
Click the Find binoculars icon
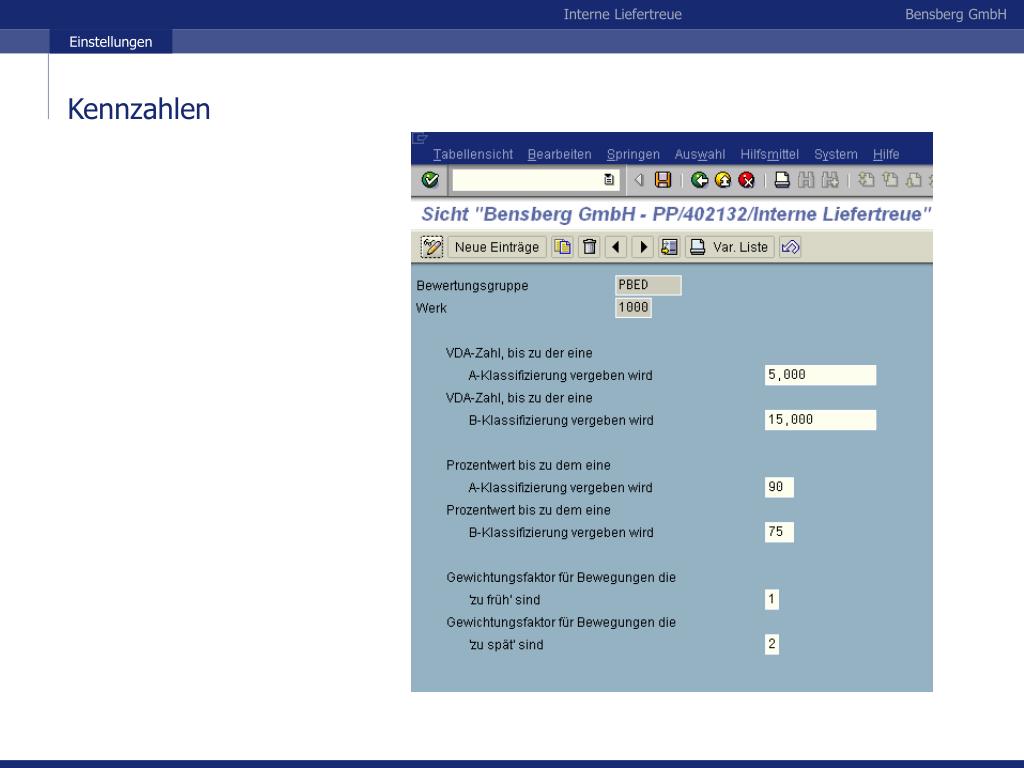[x=806, y=180]
